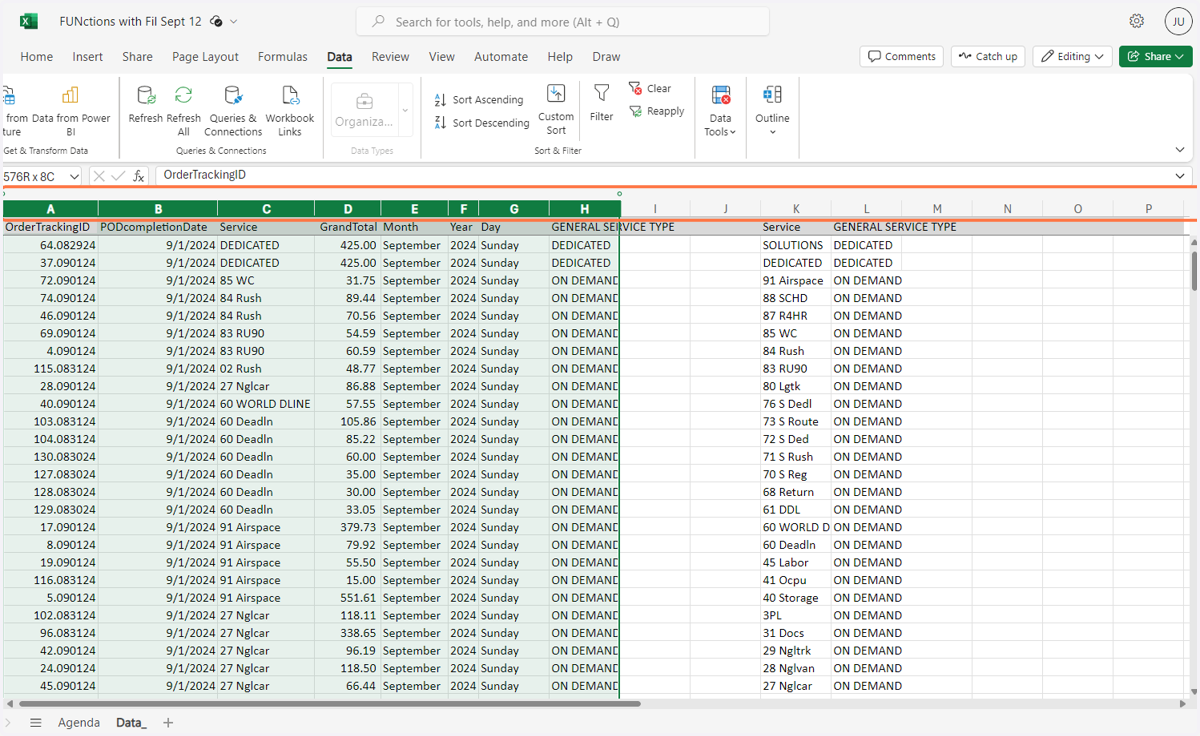This screenshot has width=1200, height=736.
Task: Click the Excel app logo icon
Action: coord(29,21)
